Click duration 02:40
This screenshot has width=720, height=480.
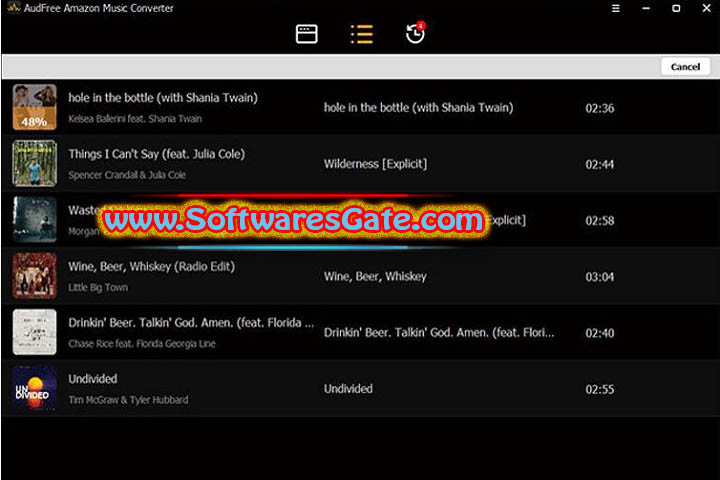point(599,333)
